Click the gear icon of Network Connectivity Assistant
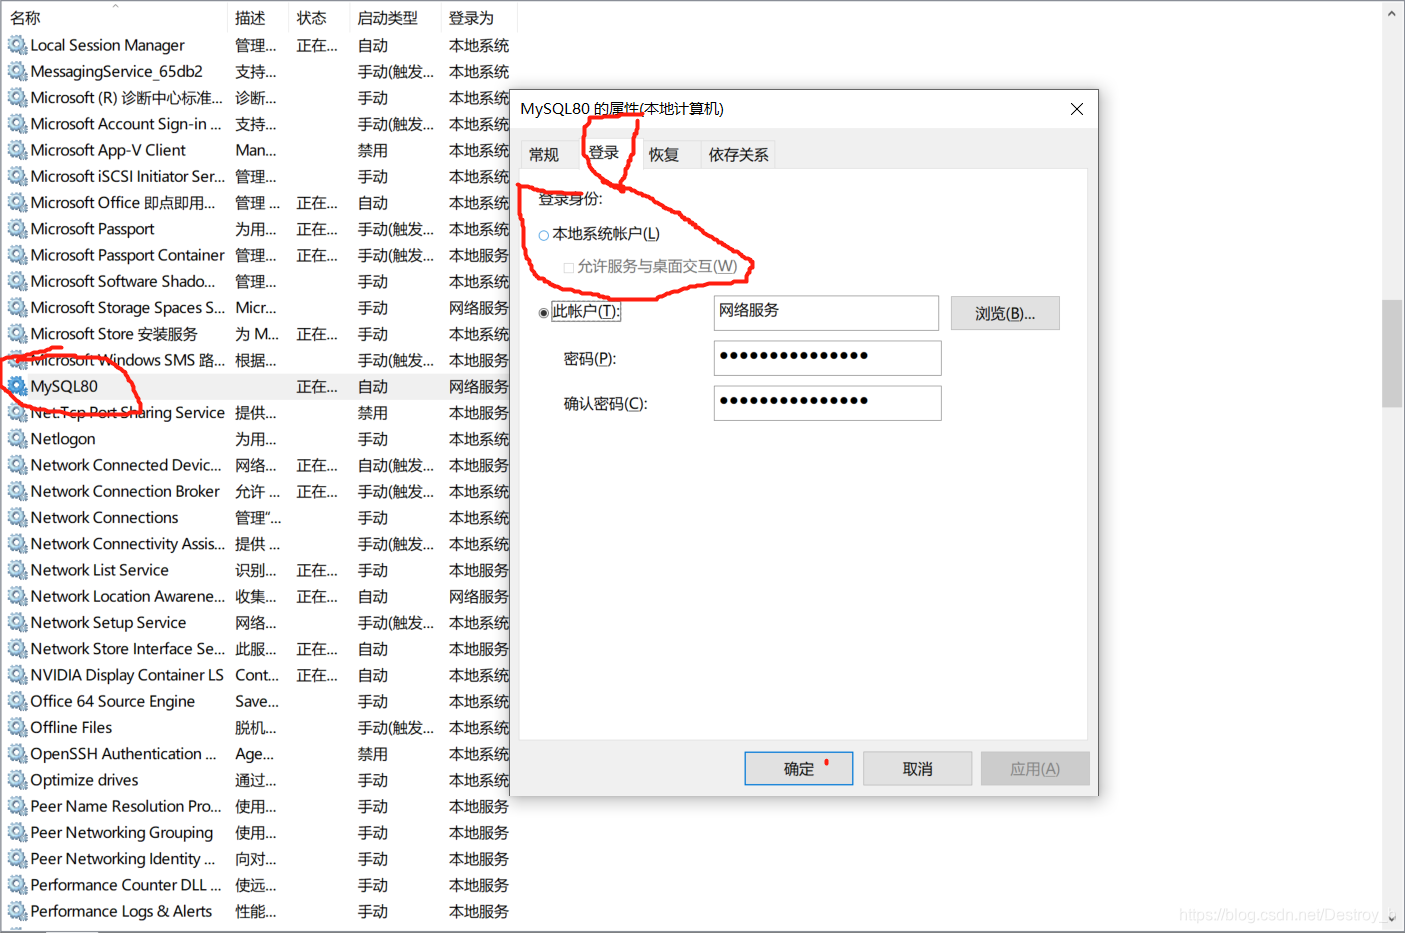The image size is (1405, 933). (17, 544)
